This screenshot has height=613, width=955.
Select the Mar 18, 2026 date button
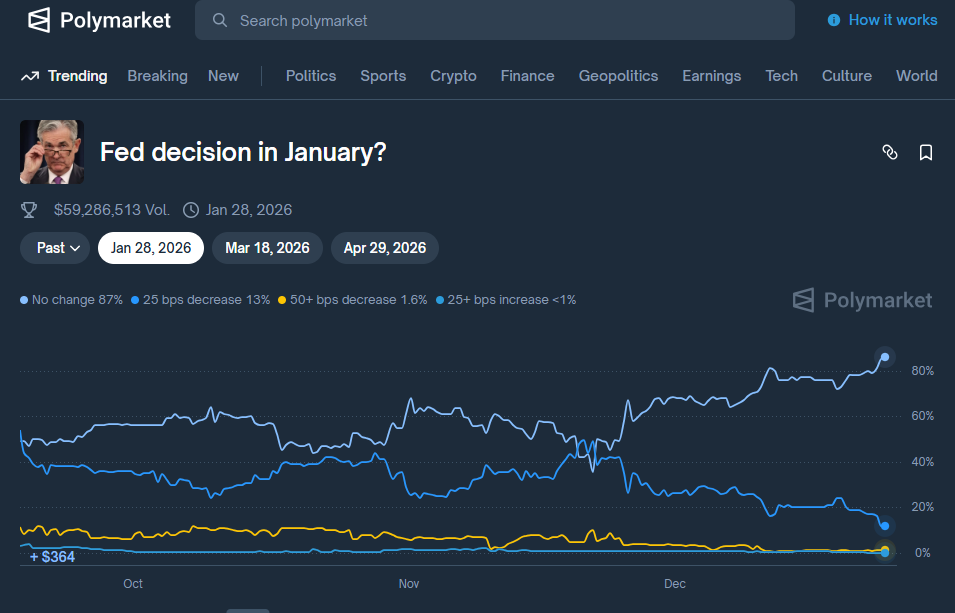(266, 247)
